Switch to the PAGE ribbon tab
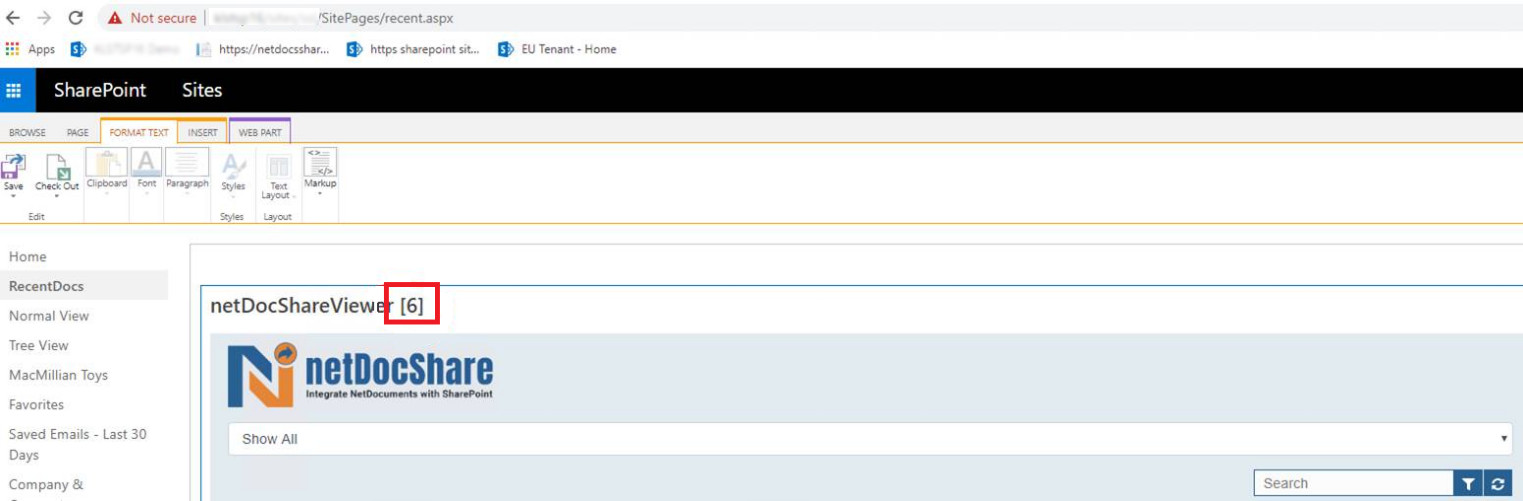The image size is (1523, 501). (x=78, y=132)
